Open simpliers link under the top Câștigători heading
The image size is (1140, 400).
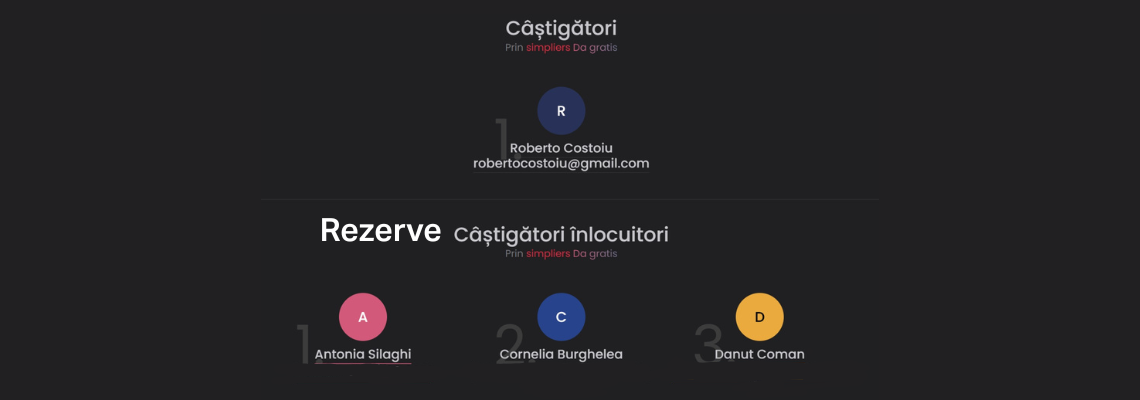coord(548,47)
